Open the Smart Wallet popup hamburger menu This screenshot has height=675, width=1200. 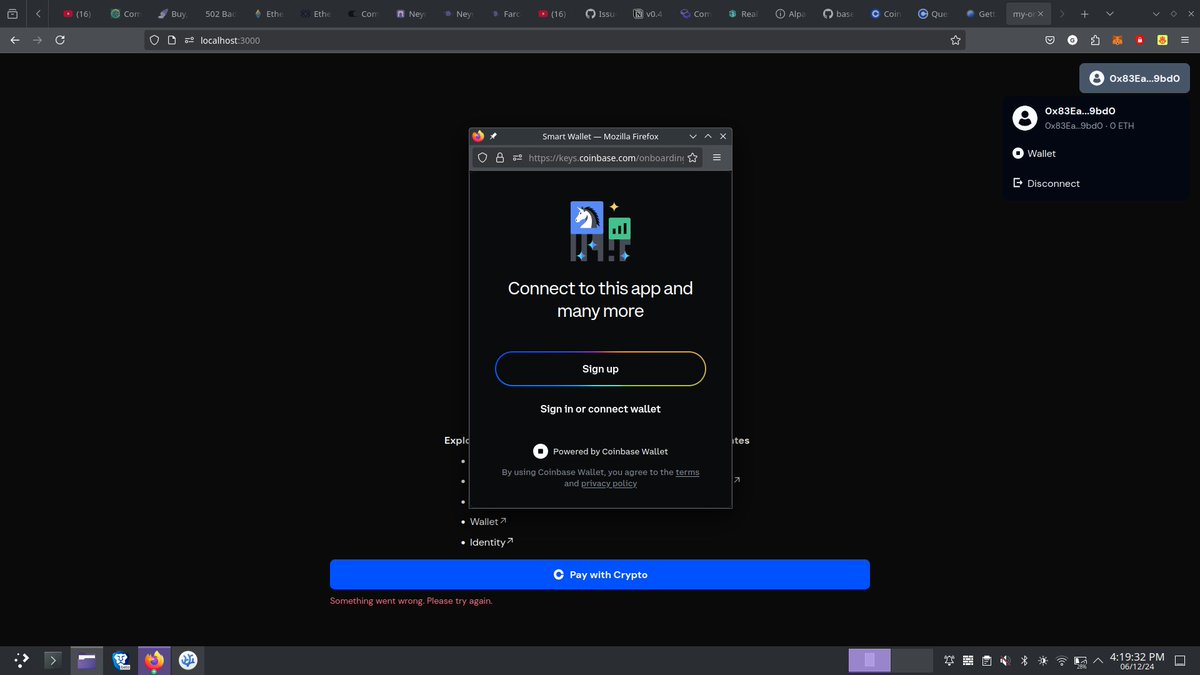[716, 158]
